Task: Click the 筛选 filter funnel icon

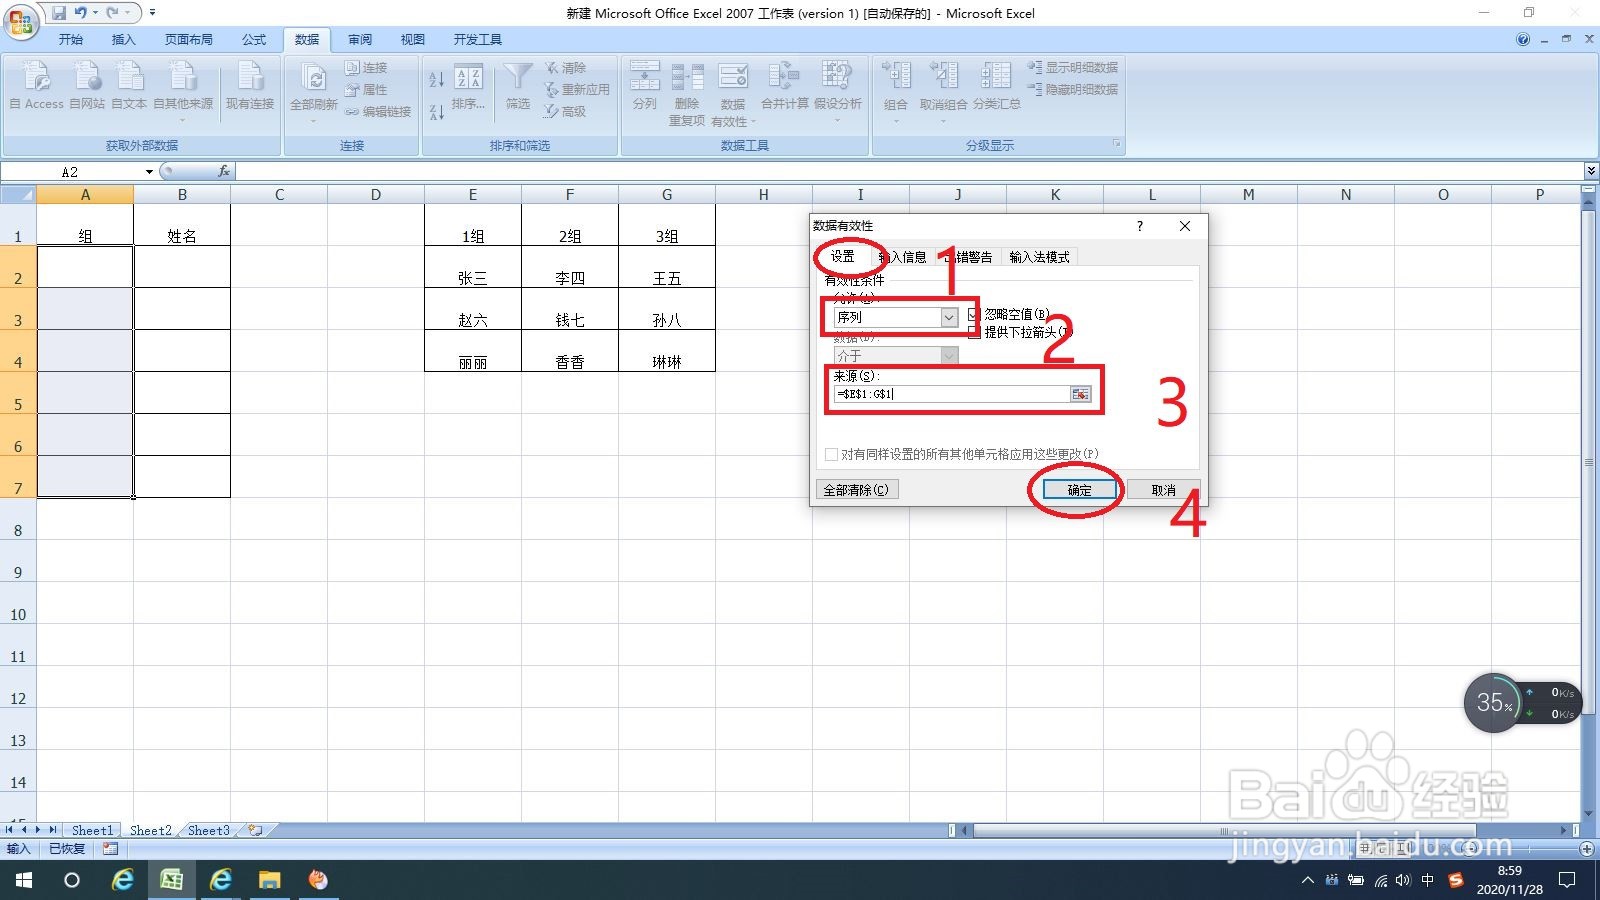Action: (x=518, y=85)
